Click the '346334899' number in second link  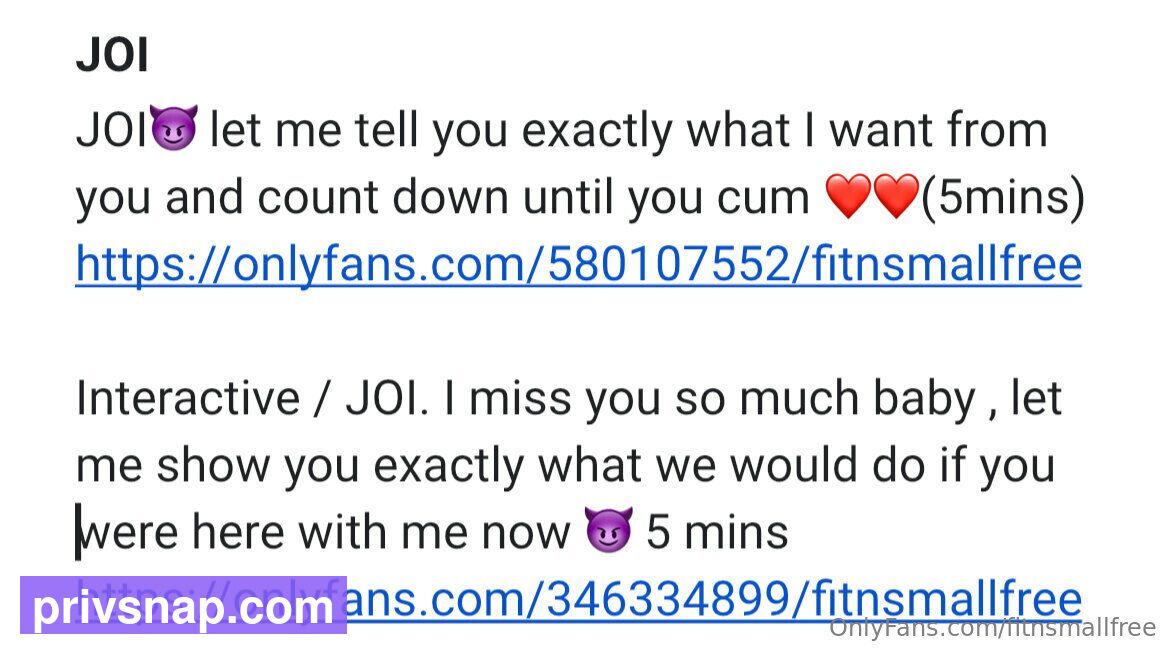[x=668, y=599]
